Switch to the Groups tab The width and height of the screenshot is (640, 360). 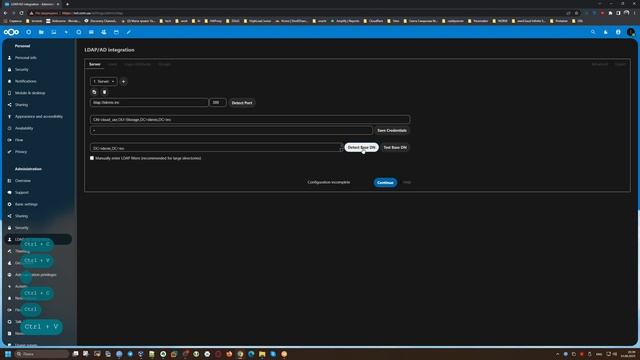pos(164,64)
